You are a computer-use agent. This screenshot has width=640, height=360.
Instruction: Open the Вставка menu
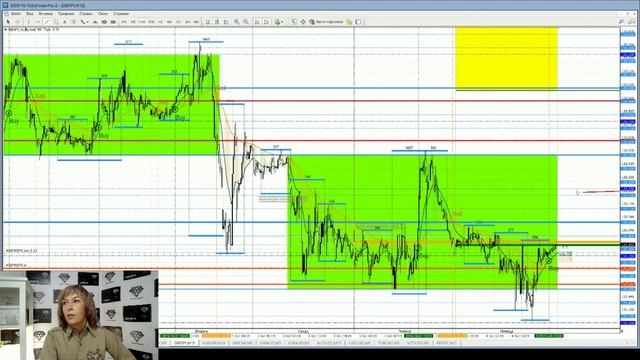click(x=46, y=13)
